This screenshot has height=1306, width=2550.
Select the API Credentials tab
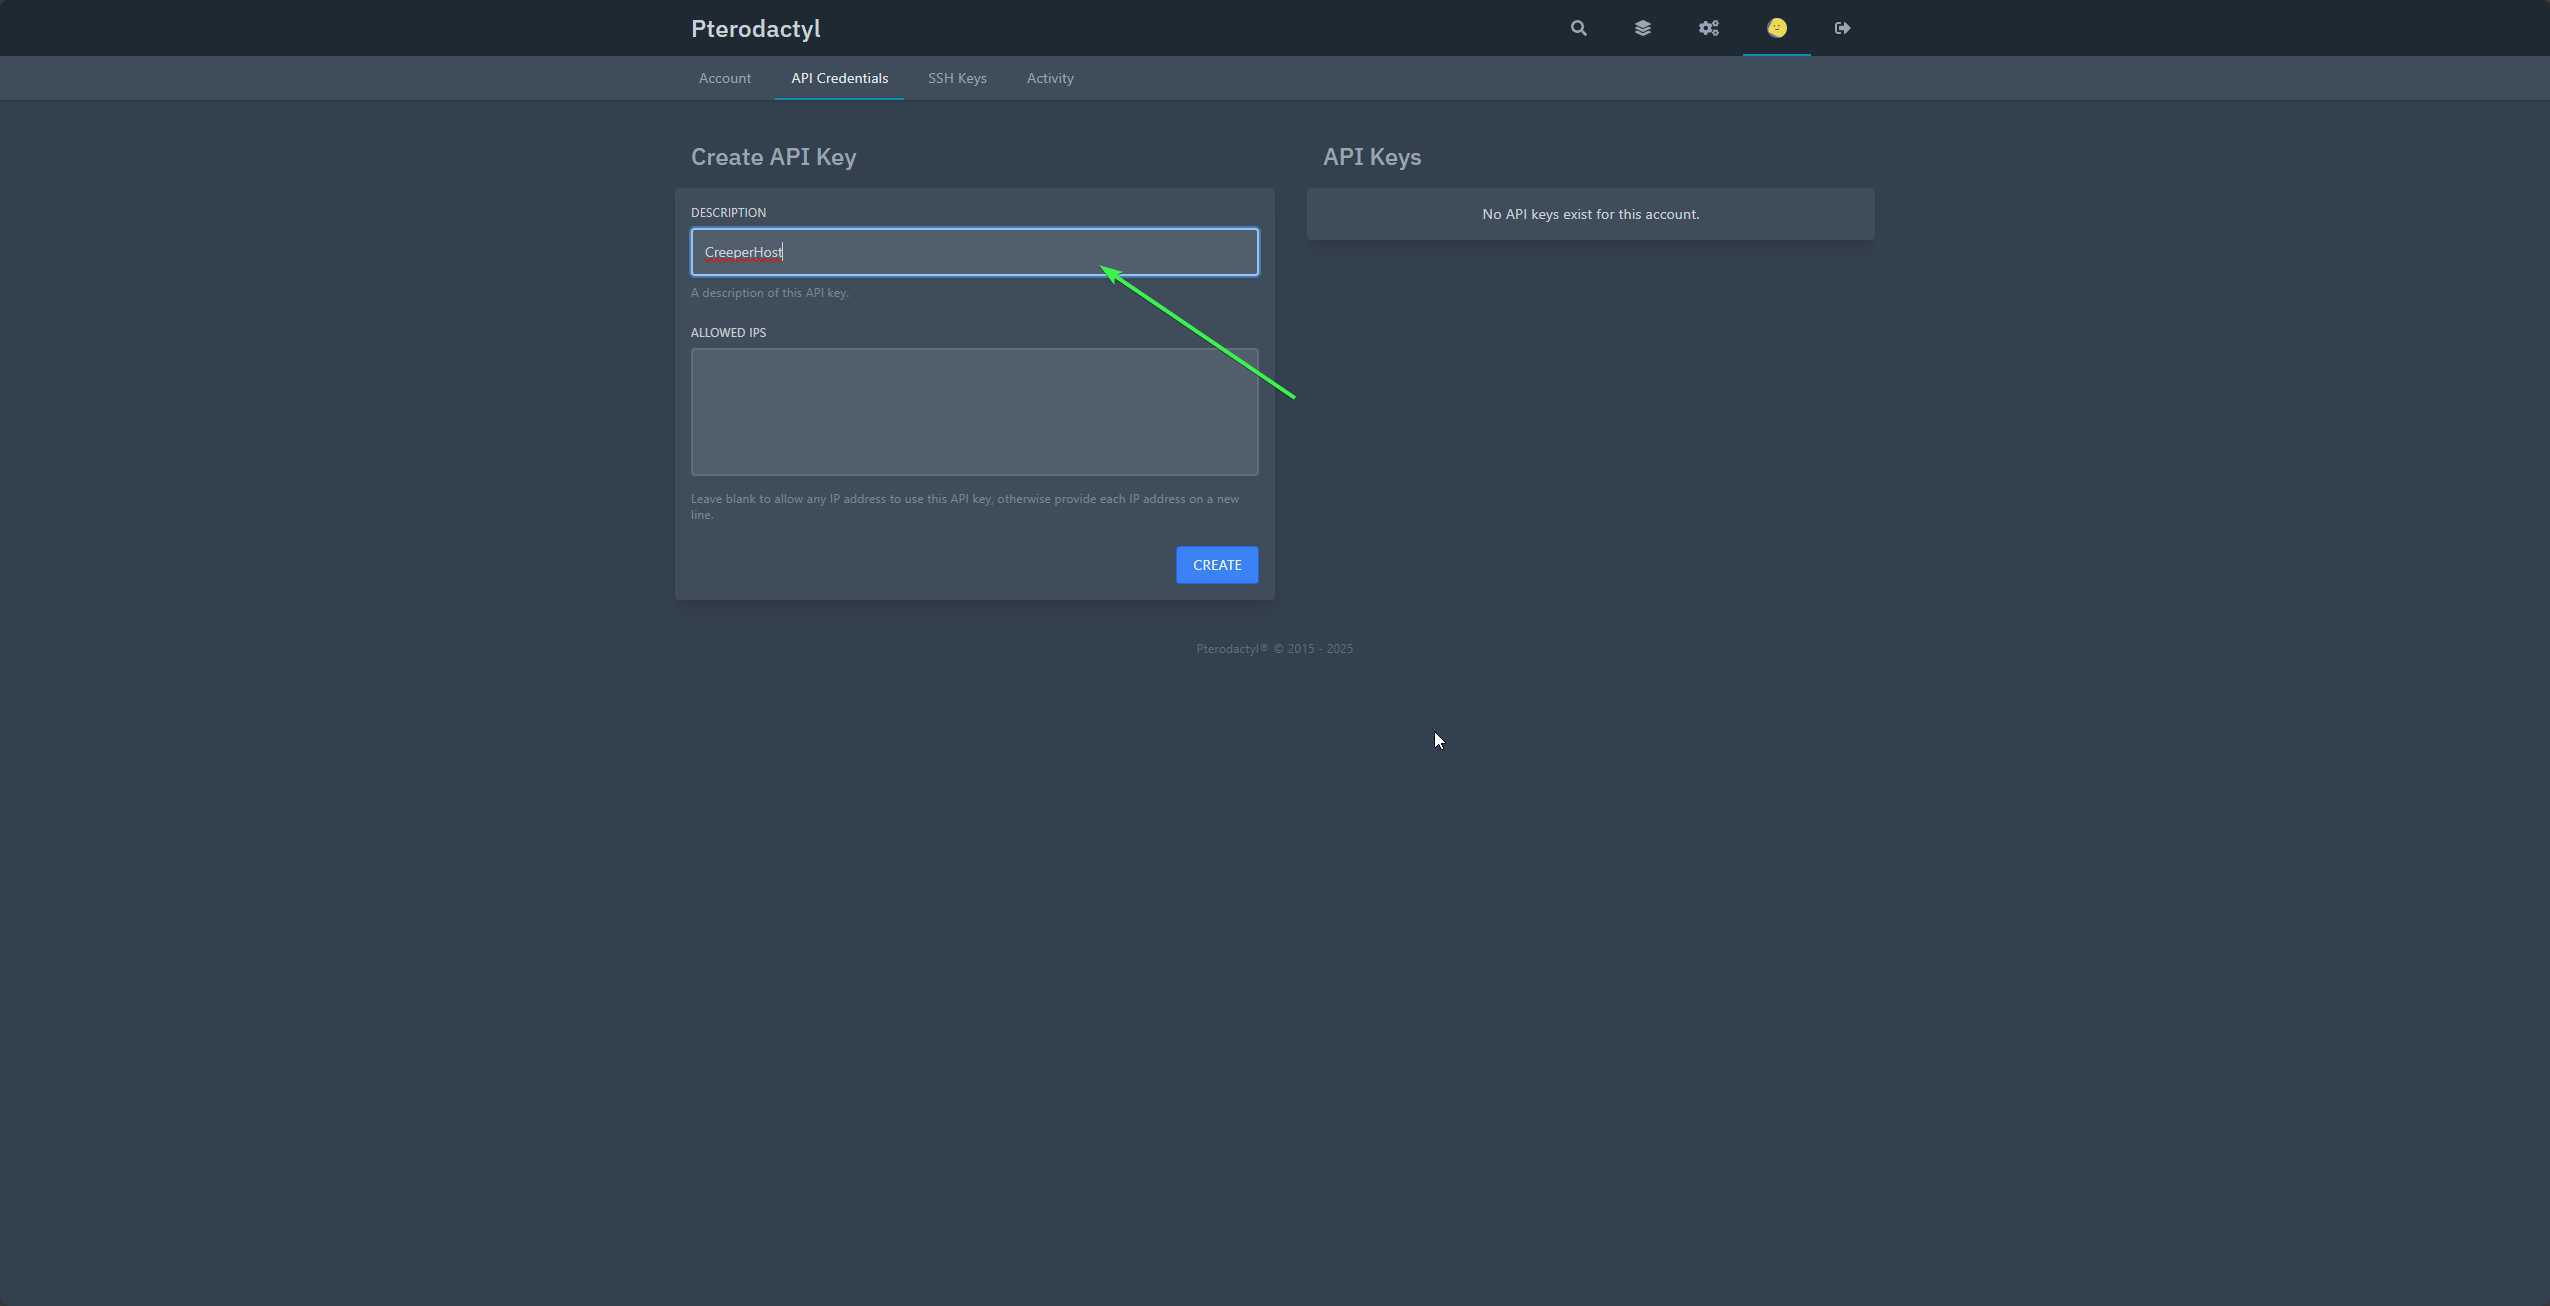839,77
